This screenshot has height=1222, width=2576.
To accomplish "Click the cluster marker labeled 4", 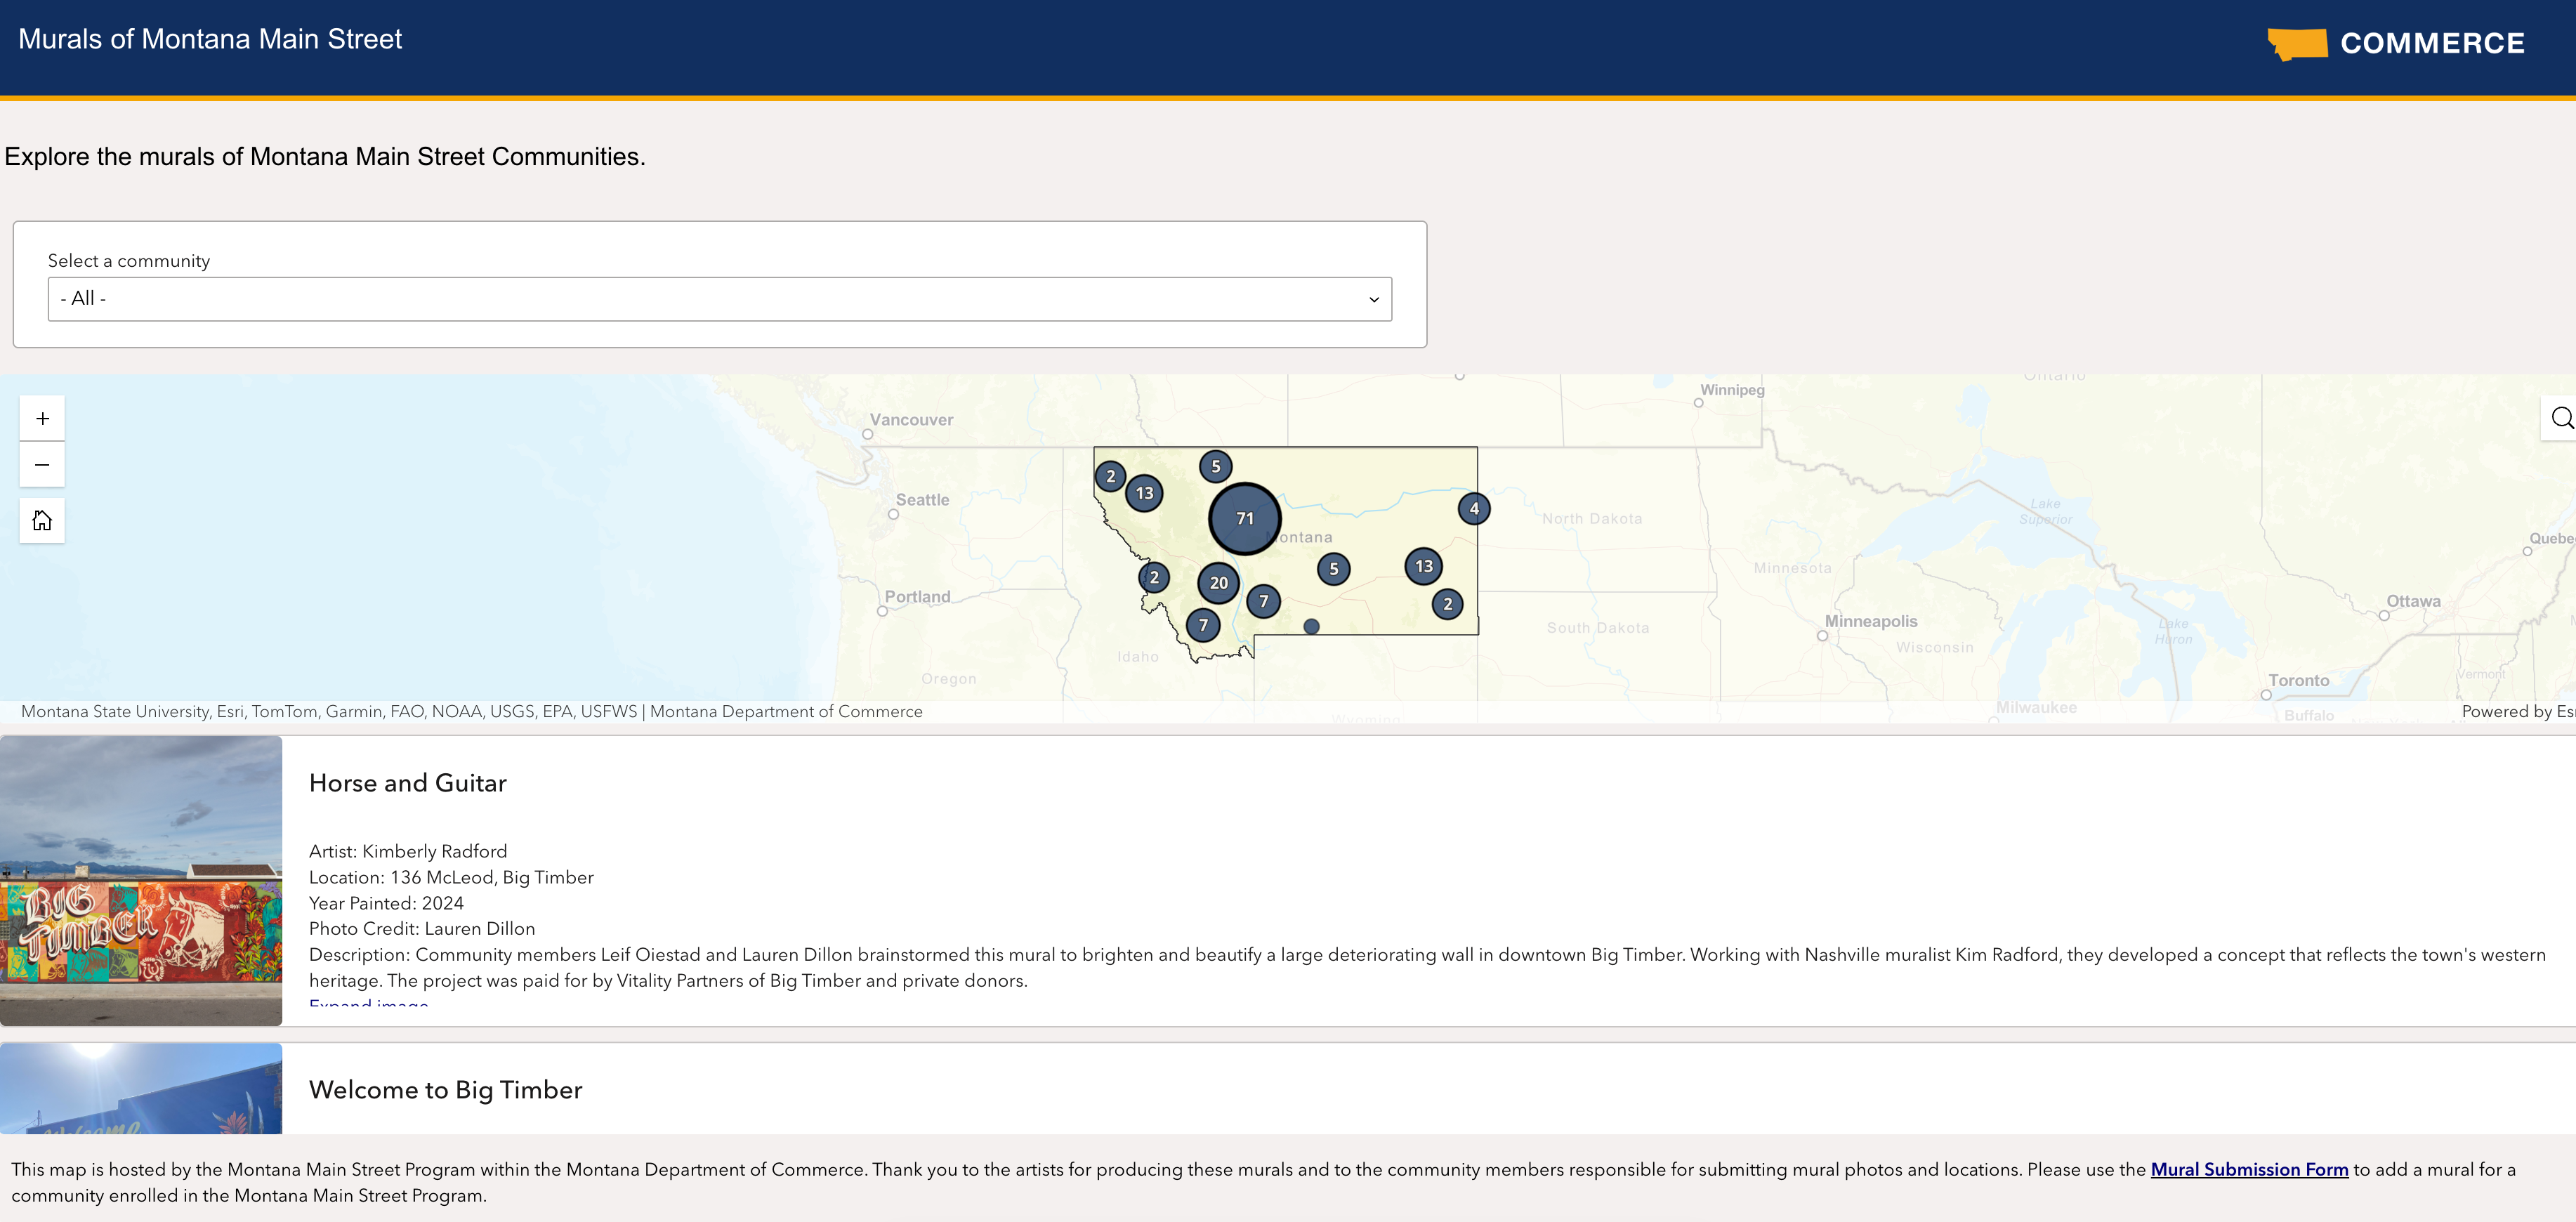I will pyautogui.click(x=1474, y=509).
